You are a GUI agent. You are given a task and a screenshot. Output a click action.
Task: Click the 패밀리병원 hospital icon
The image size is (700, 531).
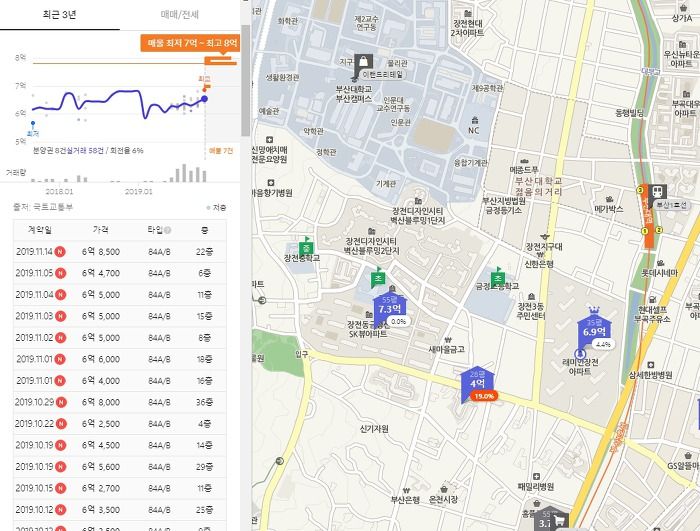tap(536, 477)
